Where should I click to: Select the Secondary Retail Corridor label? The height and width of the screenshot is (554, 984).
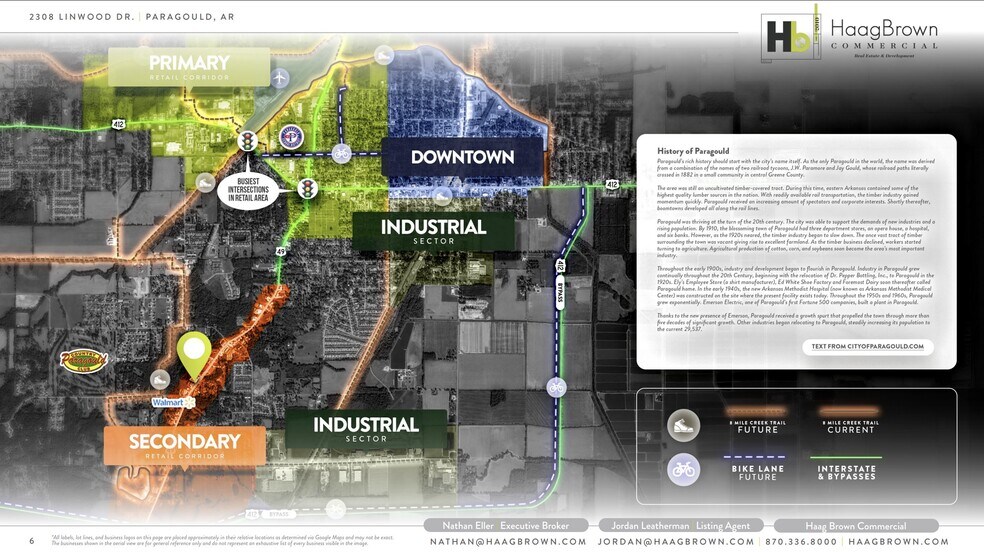tap(184, 445)
